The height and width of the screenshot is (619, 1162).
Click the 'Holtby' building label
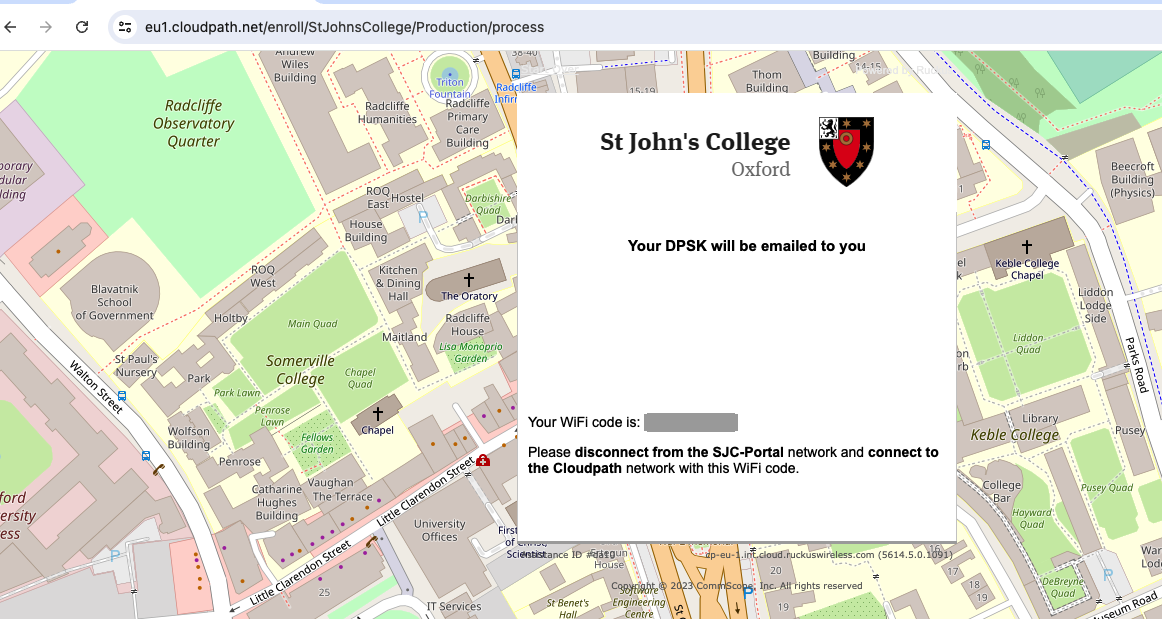click(230, 318)
